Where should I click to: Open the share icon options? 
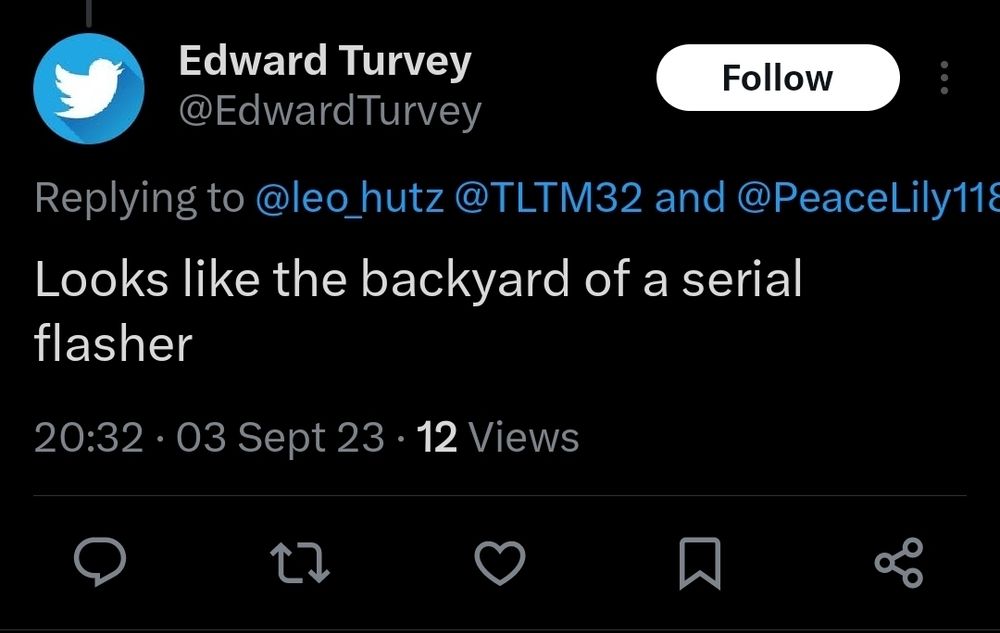[x=899, y=563]
